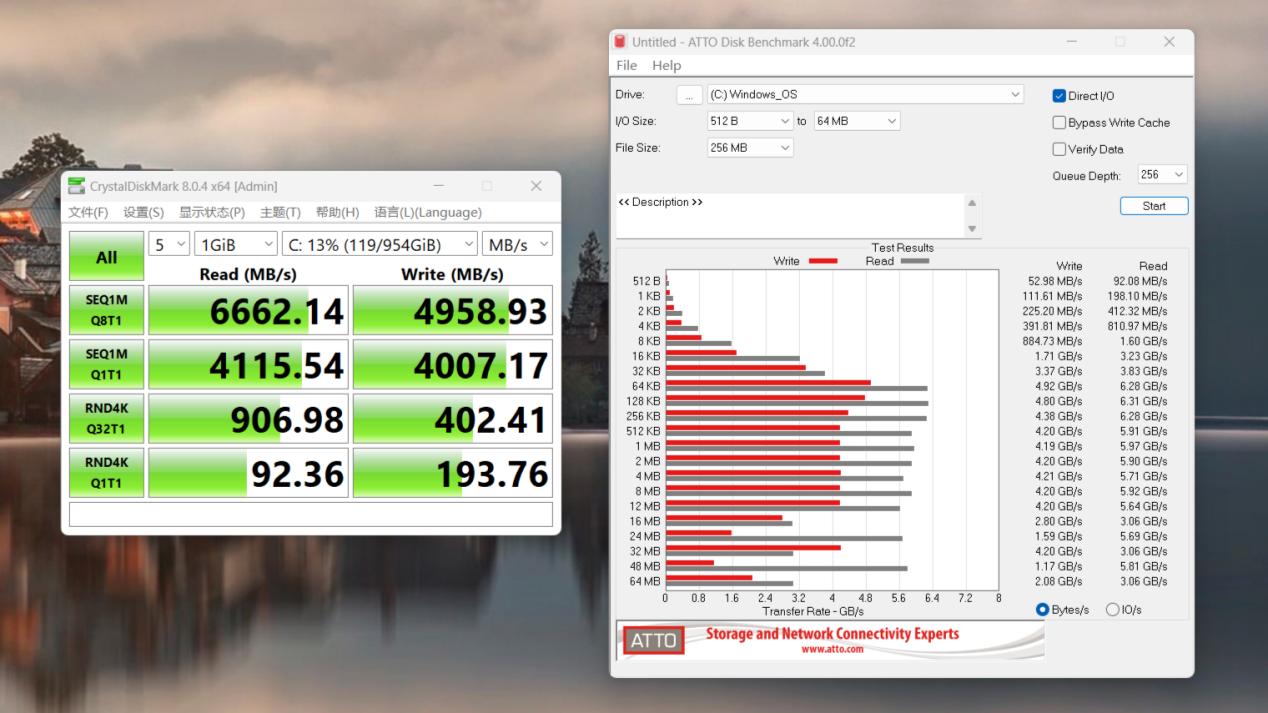
Task: Click the Transfer Rate - GB/s axis label
Action: tap(812, 611)
